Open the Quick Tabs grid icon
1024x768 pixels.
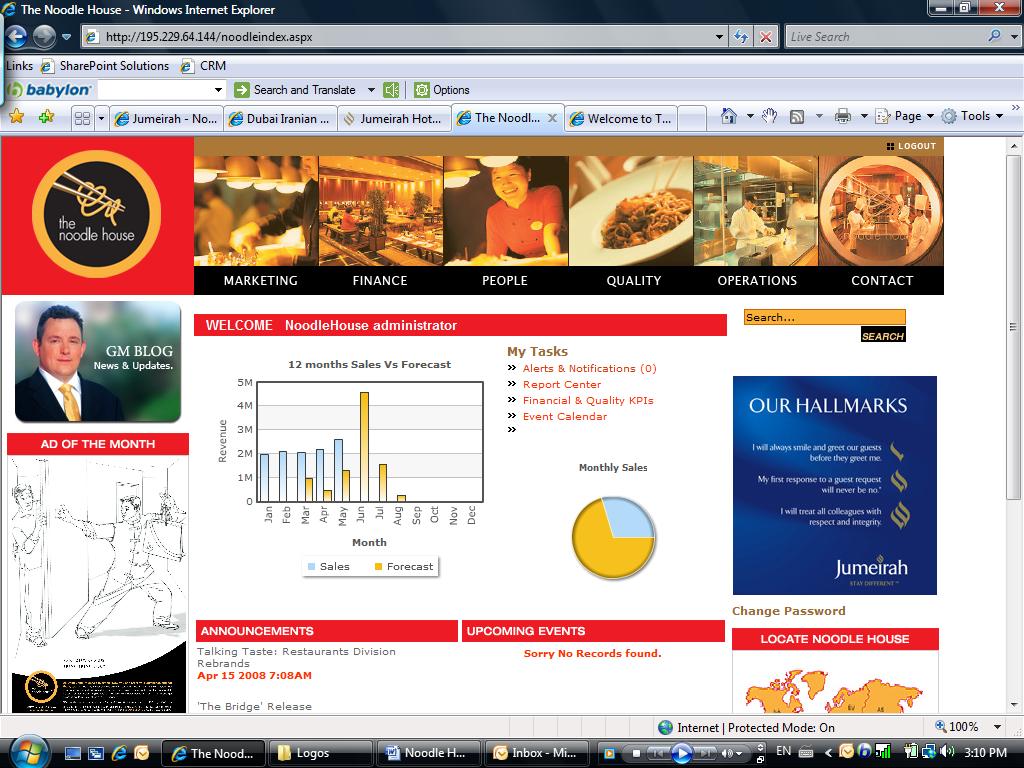[82, 118]
